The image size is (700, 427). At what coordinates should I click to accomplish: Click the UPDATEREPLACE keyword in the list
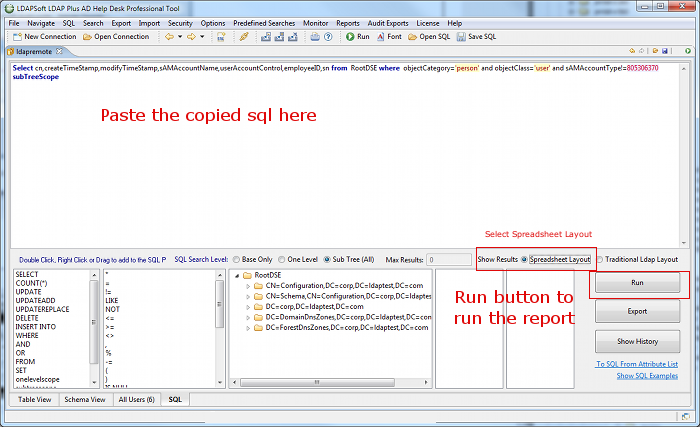(42, 310)
